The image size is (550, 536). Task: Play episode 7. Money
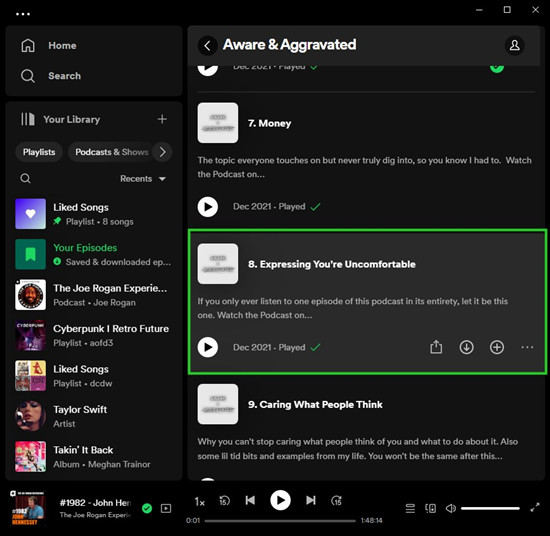pyautogui.click(x=208, y=207)
